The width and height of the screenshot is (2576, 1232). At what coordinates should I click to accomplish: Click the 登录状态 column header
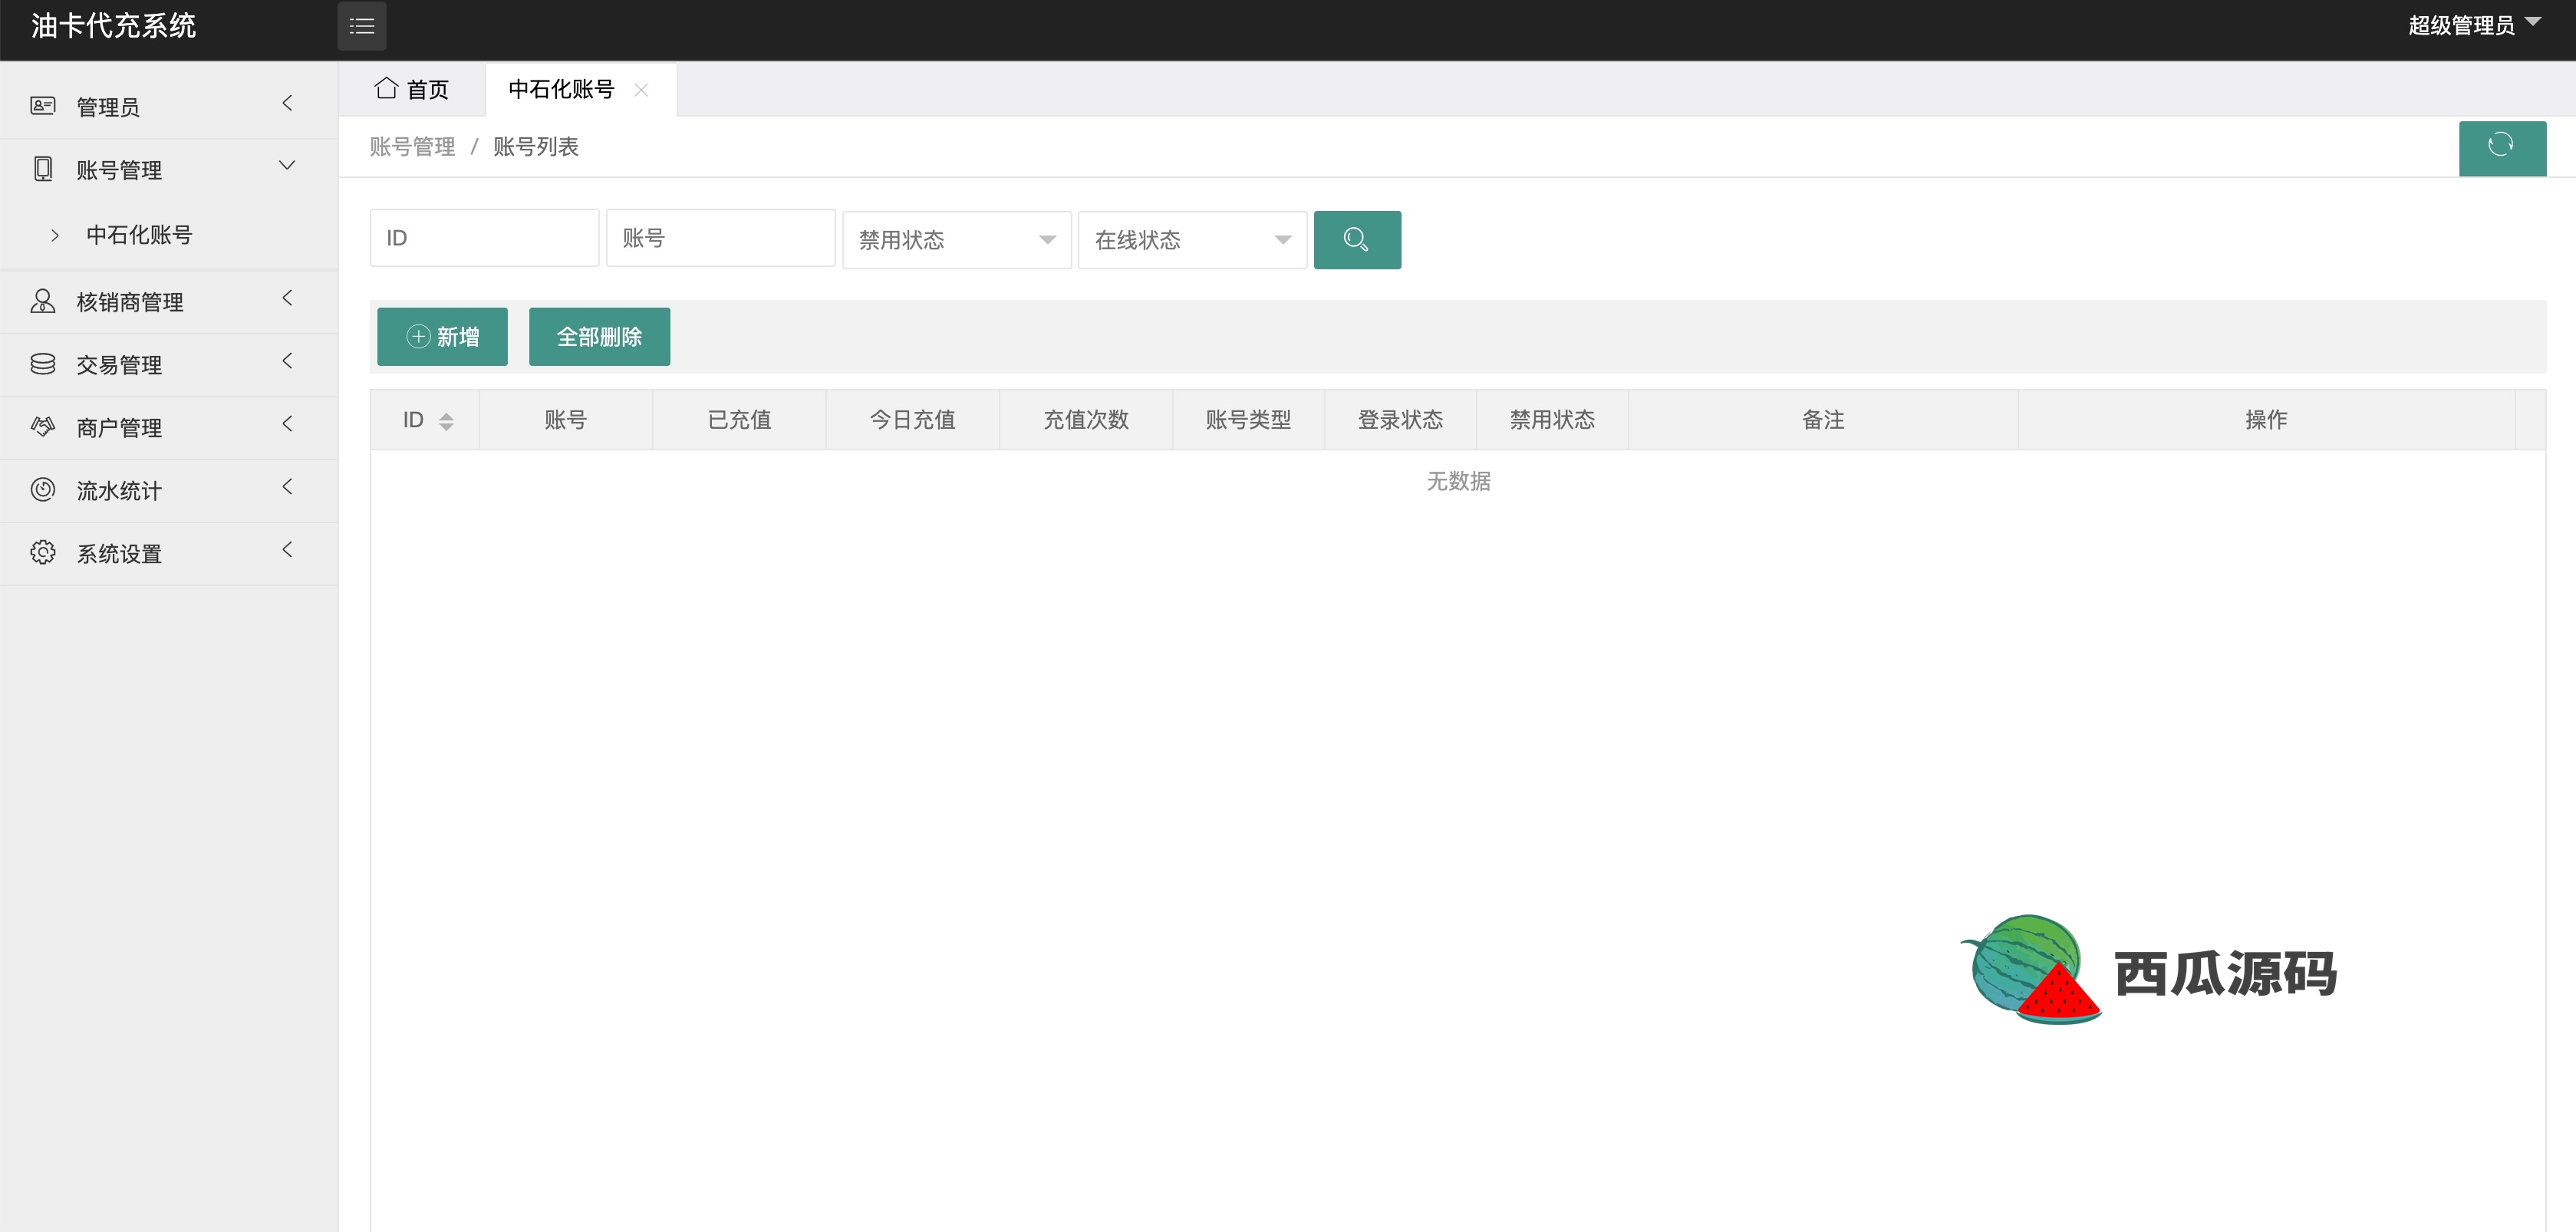[1401, 420]
